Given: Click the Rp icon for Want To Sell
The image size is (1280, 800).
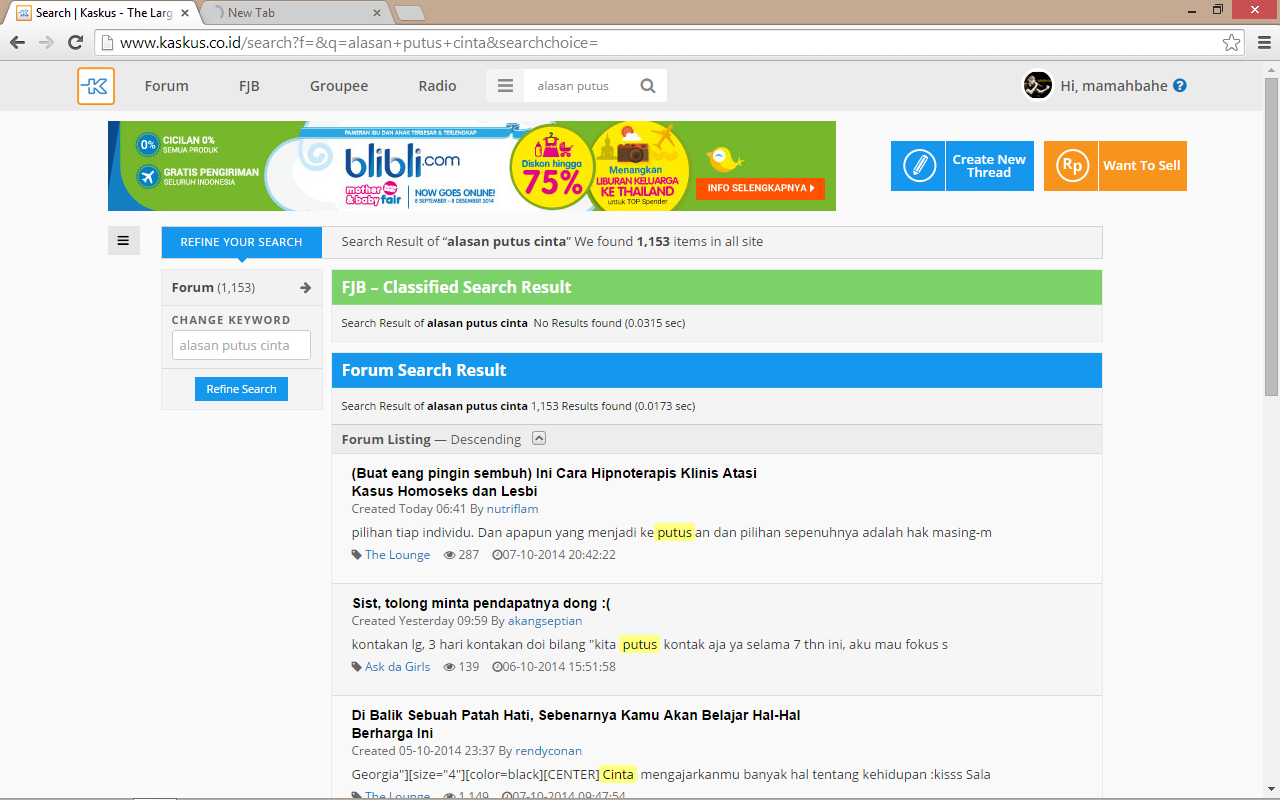Looking at the screenshot, I should (x=1071, y=166).
